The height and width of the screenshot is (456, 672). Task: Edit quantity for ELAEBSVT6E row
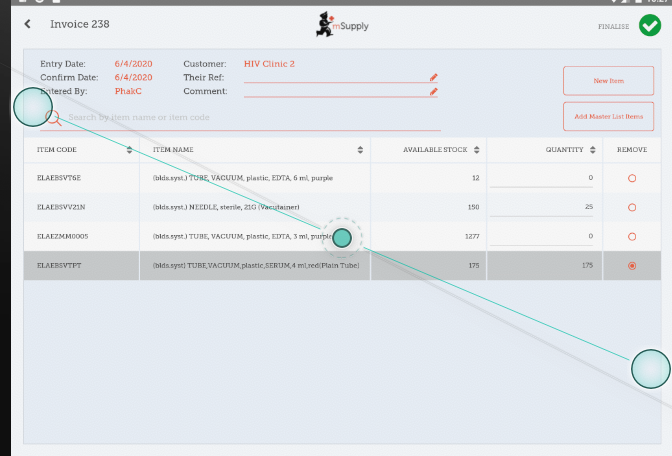(x=541, y=178)
